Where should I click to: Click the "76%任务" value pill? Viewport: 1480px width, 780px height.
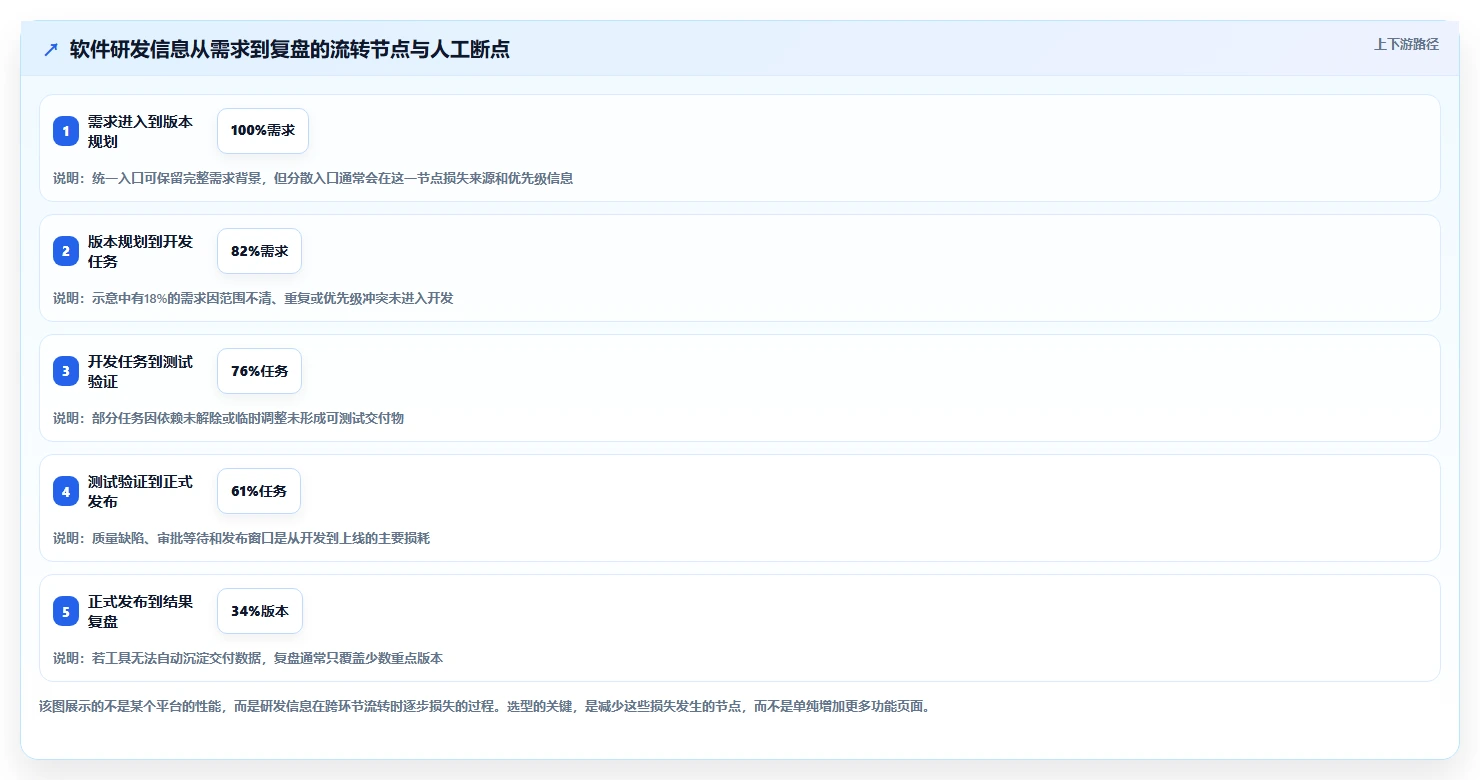pyautogui.click(x=259, y=371)
